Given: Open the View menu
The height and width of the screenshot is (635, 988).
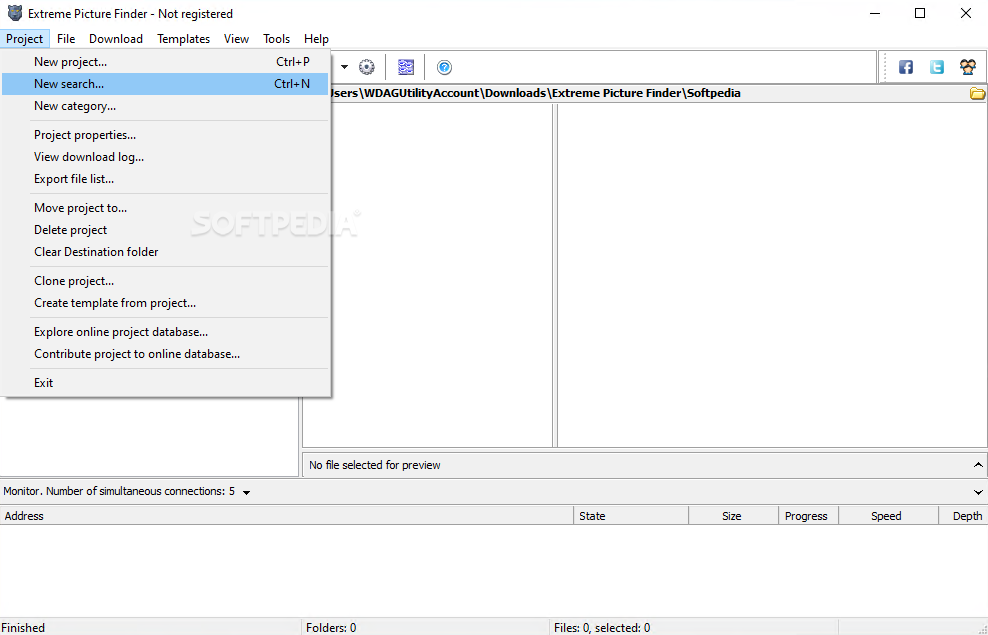Looking at the screenshot, I should 236,38.
